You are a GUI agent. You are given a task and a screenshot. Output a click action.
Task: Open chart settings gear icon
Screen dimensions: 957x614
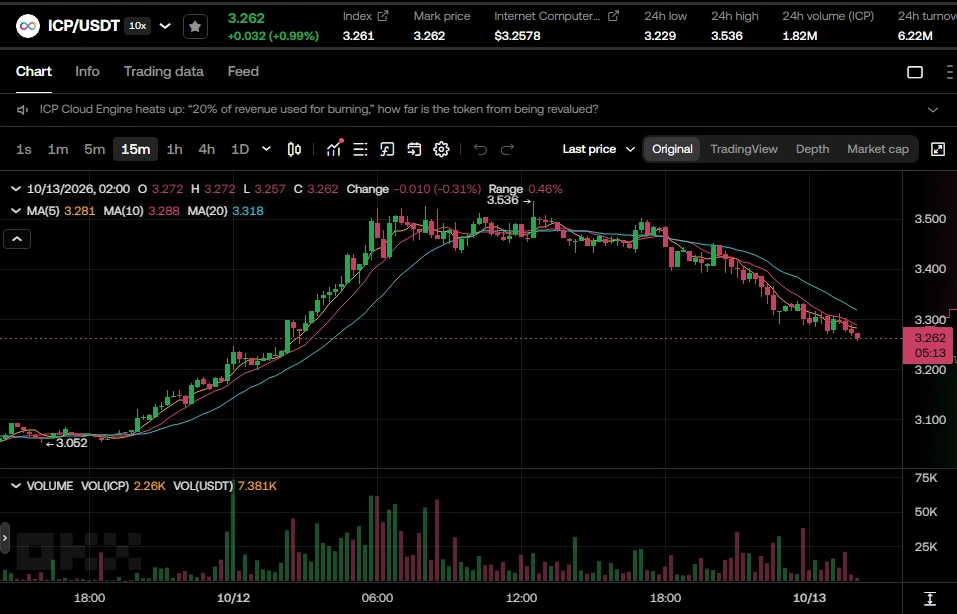coord(441,150)
